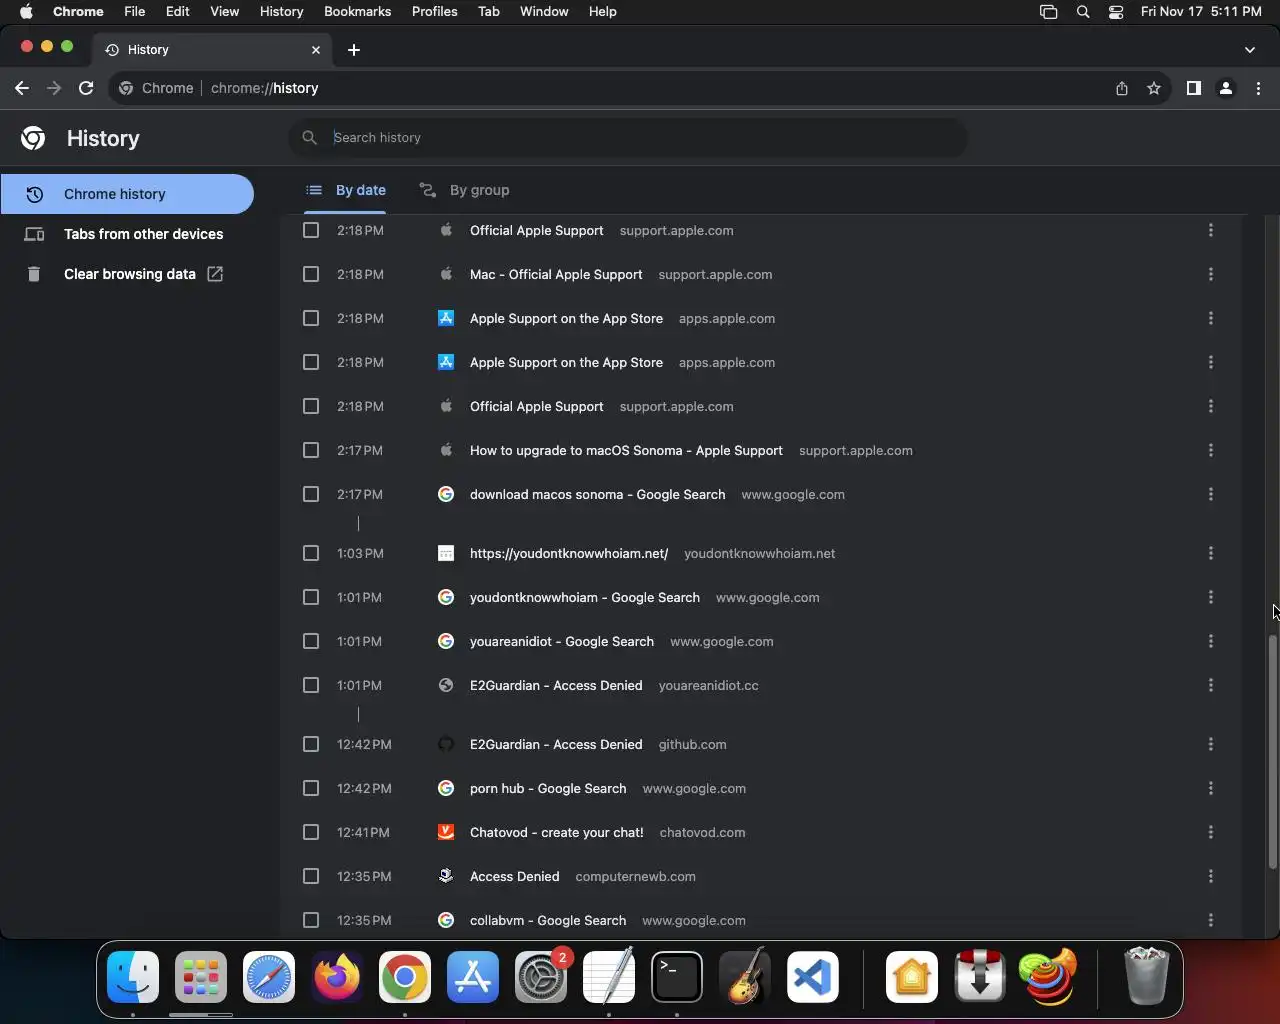Bookmark this page with the star icon
Viewport: 1280px width, 1024px height.
click(1154, 88)
